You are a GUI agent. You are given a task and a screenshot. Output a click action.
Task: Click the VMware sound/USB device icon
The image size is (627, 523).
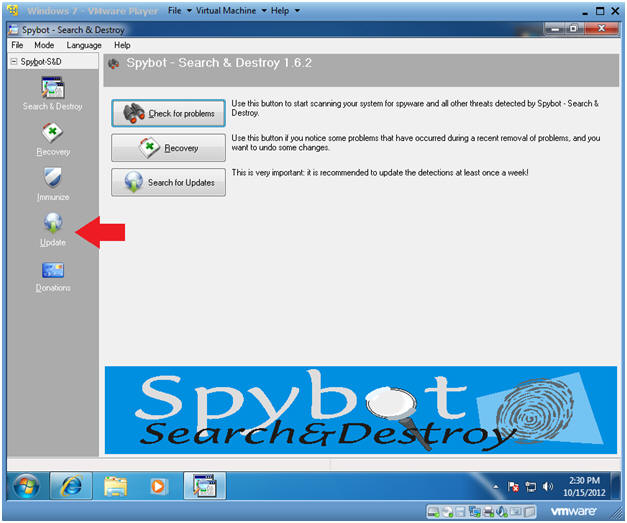point(502,511)
